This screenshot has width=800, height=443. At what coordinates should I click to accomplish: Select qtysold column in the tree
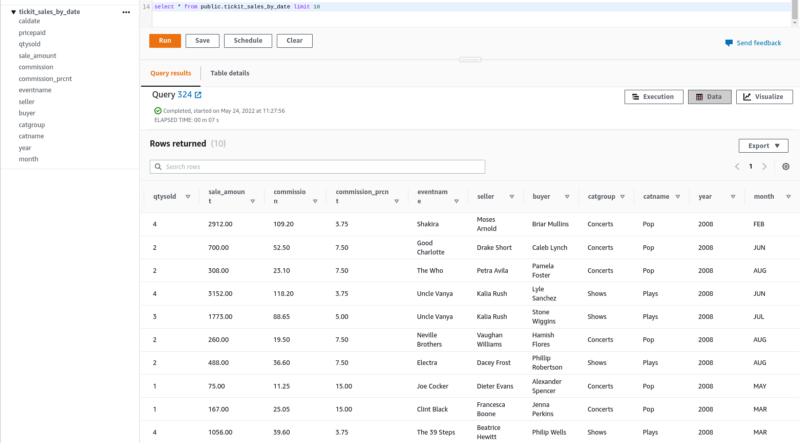pos(30,44)
